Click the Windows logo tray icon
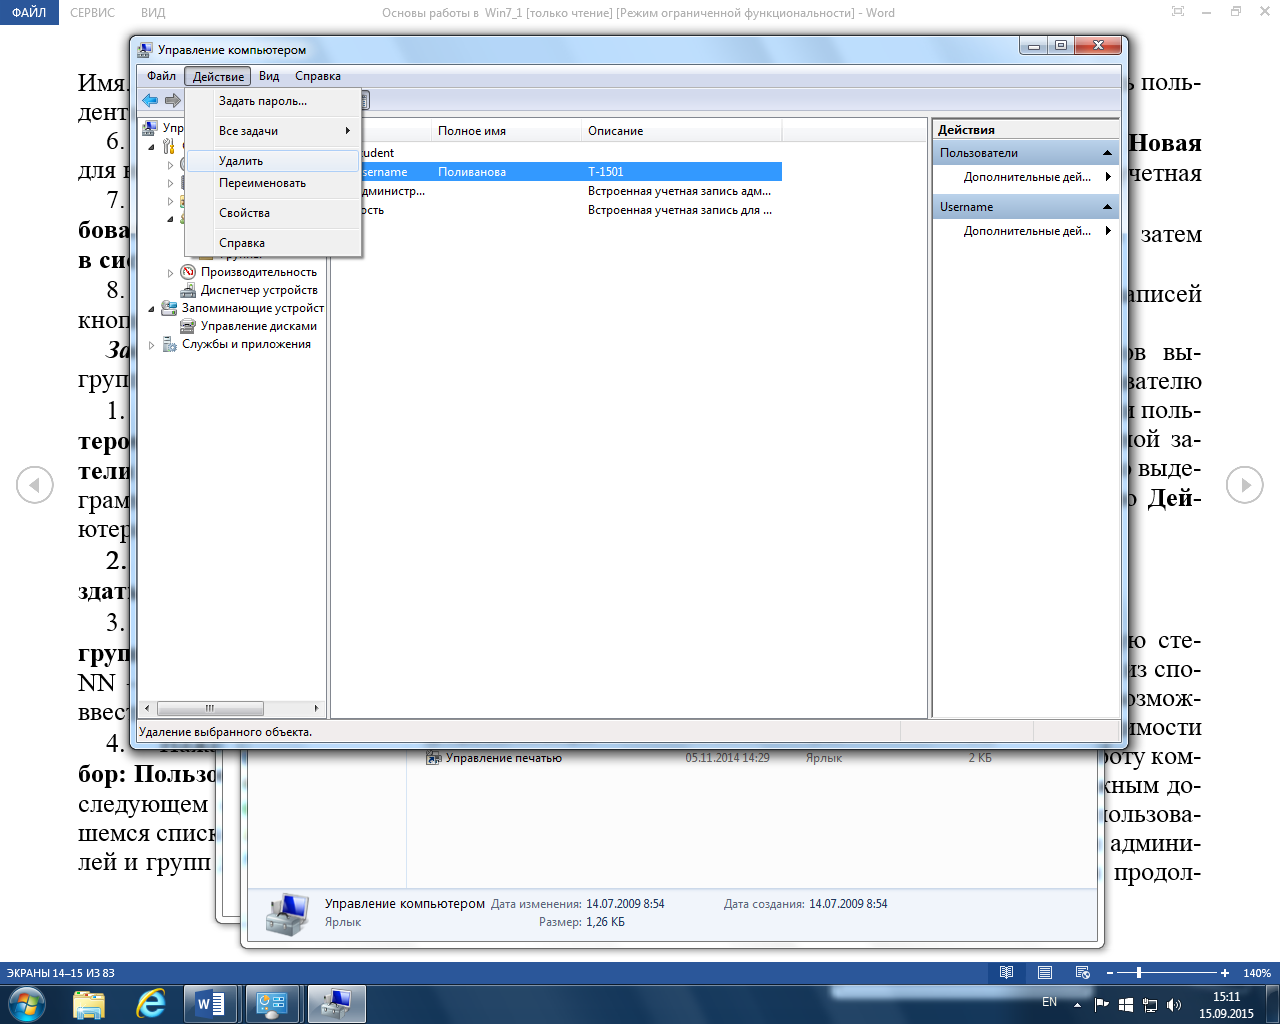Screen dimensions: 1280x1024 [x=1126, y=1004]
